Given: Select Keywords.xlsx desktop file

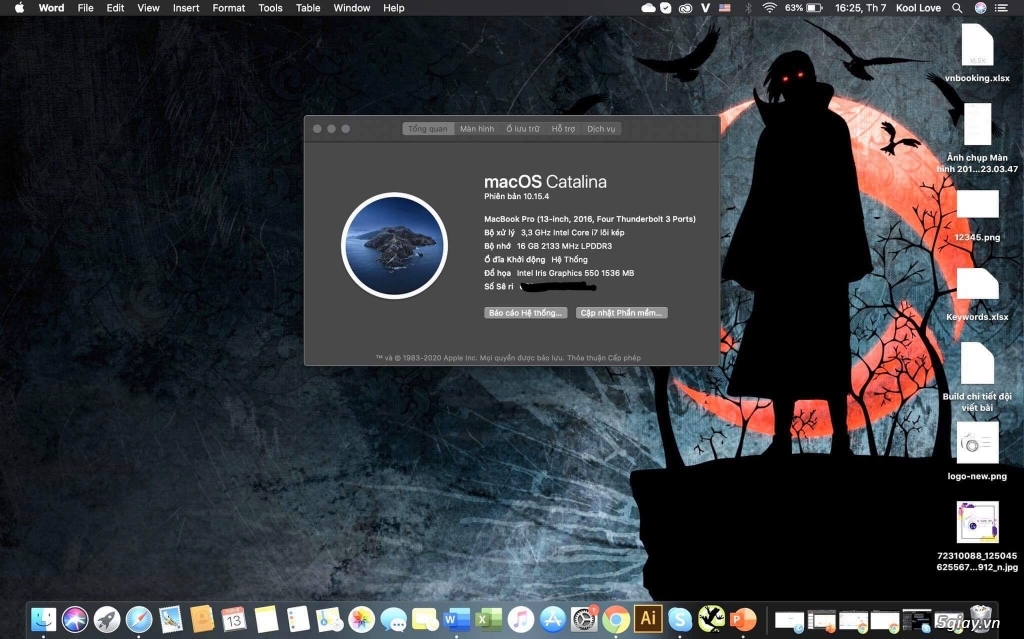Looking at the screenshot, I should [x=977, y=295].
